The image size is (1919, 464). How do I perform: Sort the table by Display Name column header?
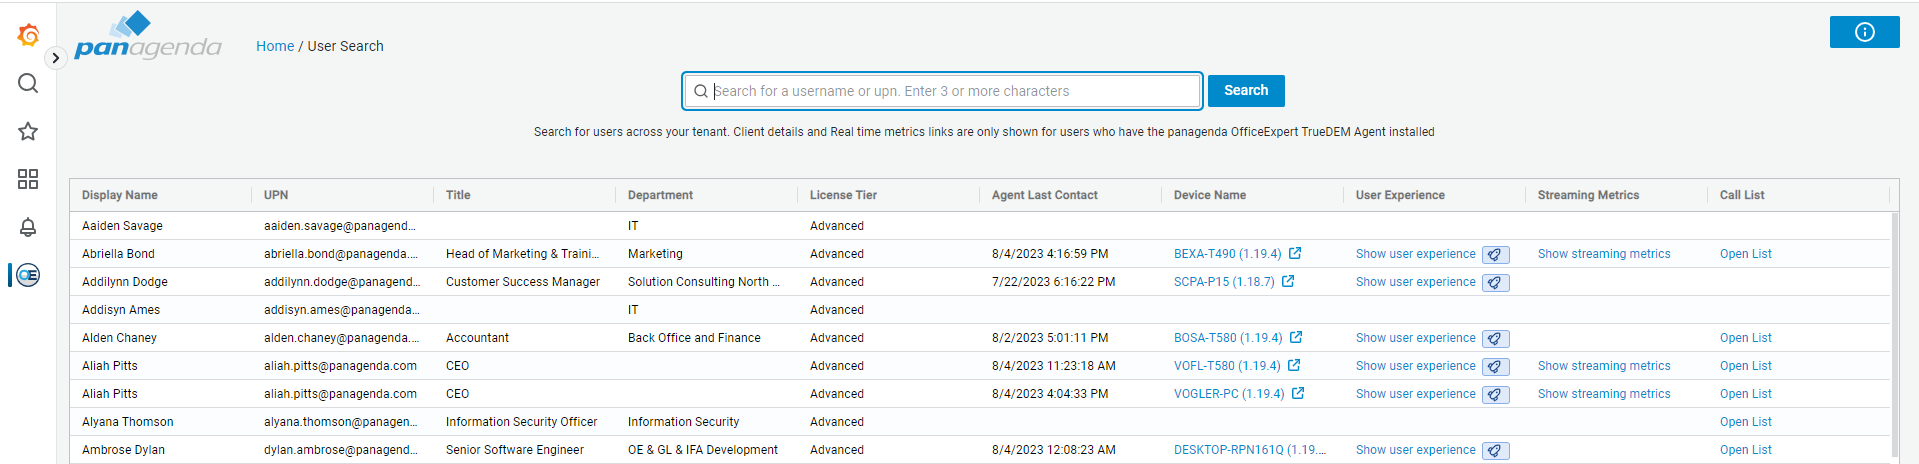(120, 195)
